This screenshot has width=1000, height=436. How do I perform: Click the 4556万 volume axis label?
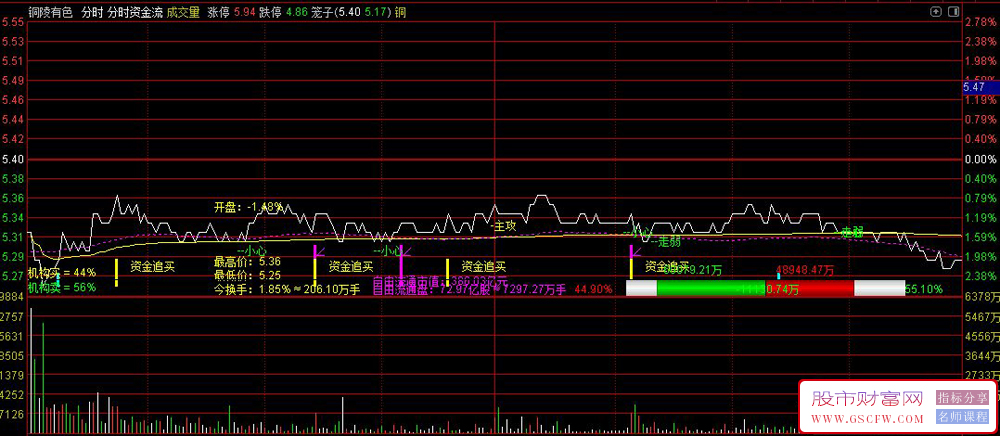click(x=982, y=336)
